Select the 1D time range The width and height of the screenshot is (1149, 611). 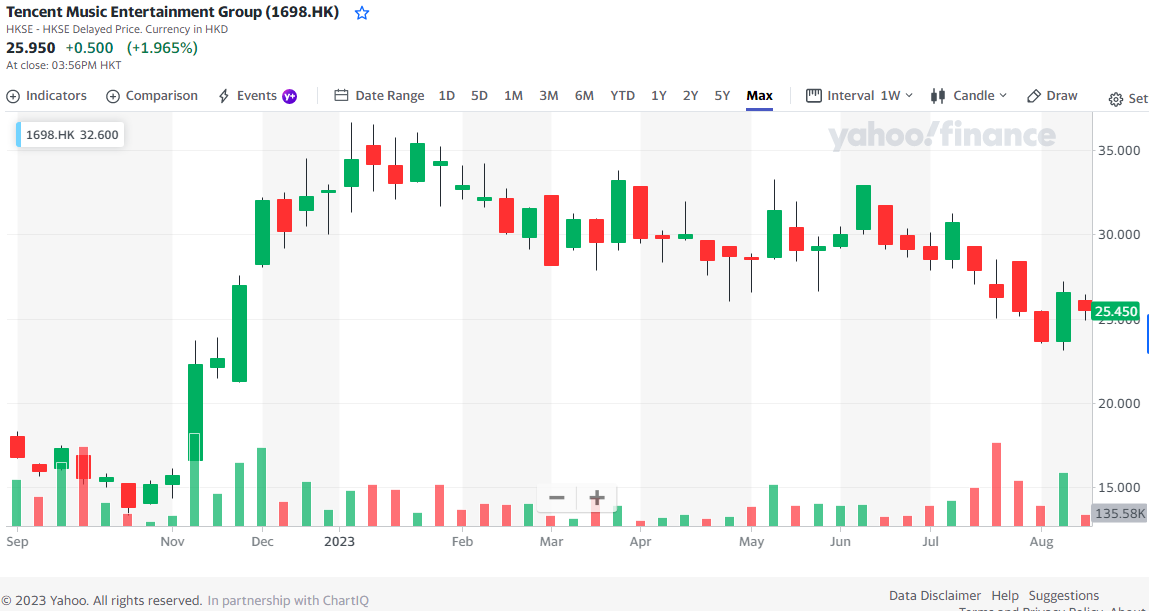[x=446, y=96]
